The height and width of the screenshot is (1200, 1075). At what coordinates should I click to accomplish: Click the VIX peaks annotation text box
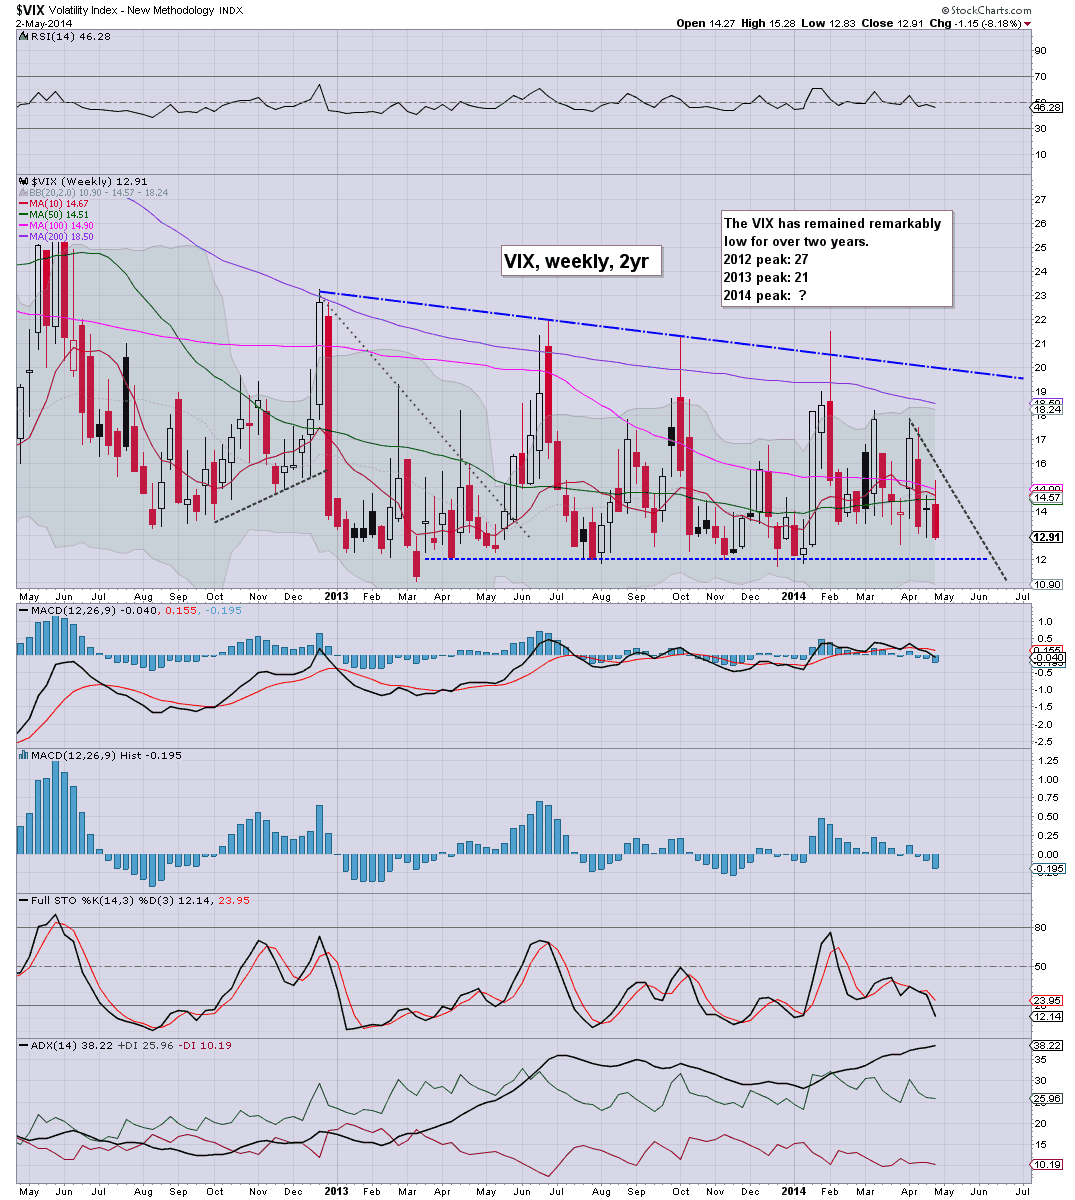point(836,259)
